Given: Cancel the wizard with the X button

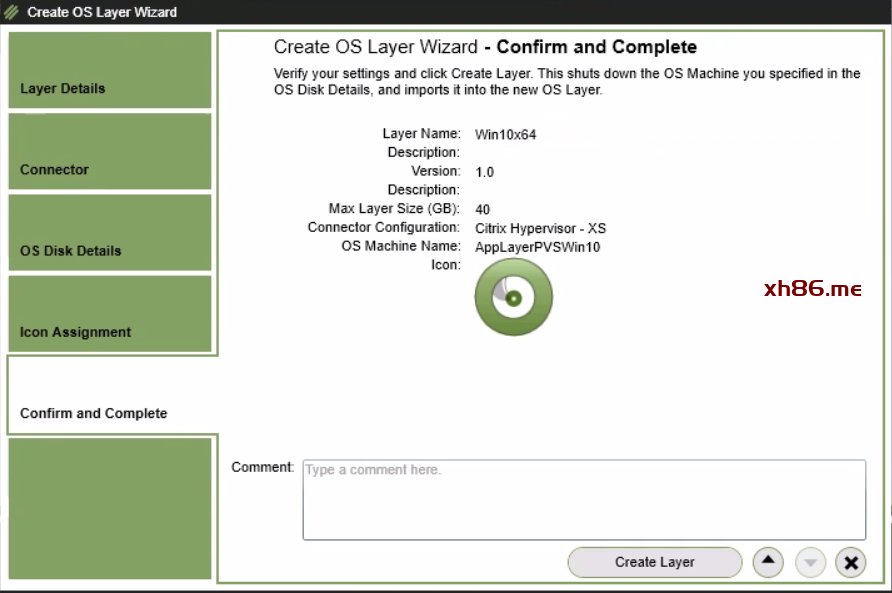Looking at the screenshot, I should 850,562.
